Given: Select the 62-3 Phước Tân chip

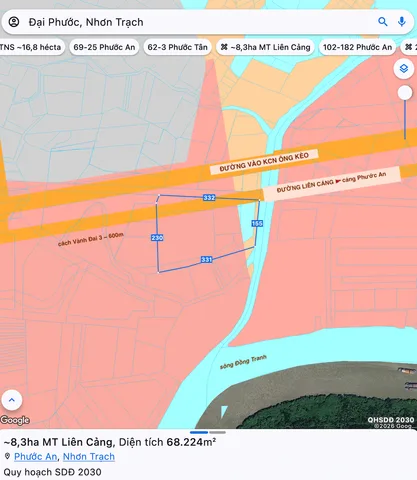Looking at the screenshot, I should 178,47.
